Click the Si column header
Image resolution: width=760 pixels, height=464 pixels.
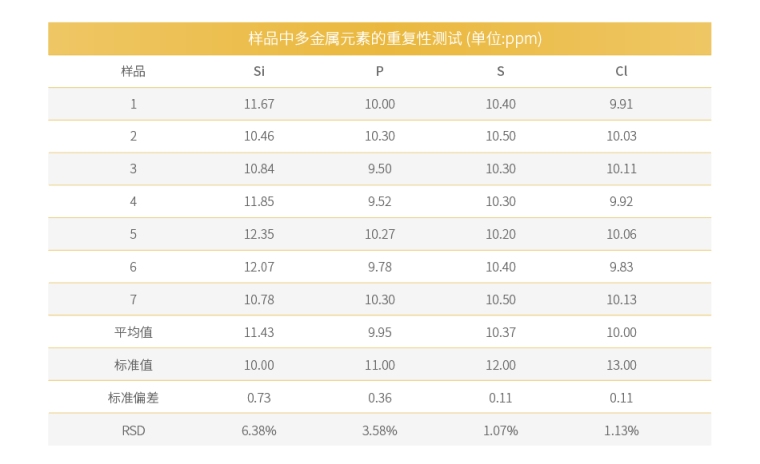tap(259, 71)
